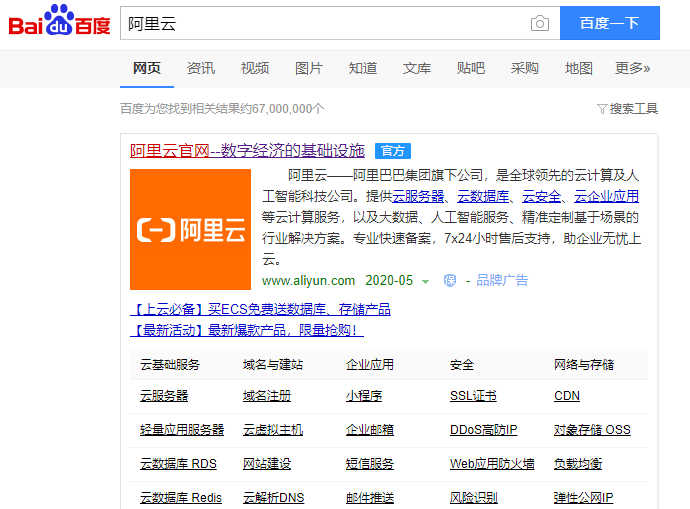690x509 pixels.
Task: Click the 域名与建站 column header
Action: pos(273,365)
